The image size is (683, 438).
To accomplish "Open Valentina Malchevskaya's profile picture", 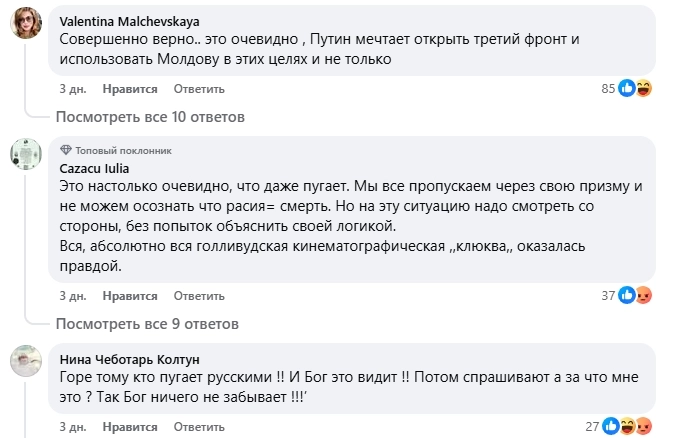I will pyautogui.click(x=25, y=23).
